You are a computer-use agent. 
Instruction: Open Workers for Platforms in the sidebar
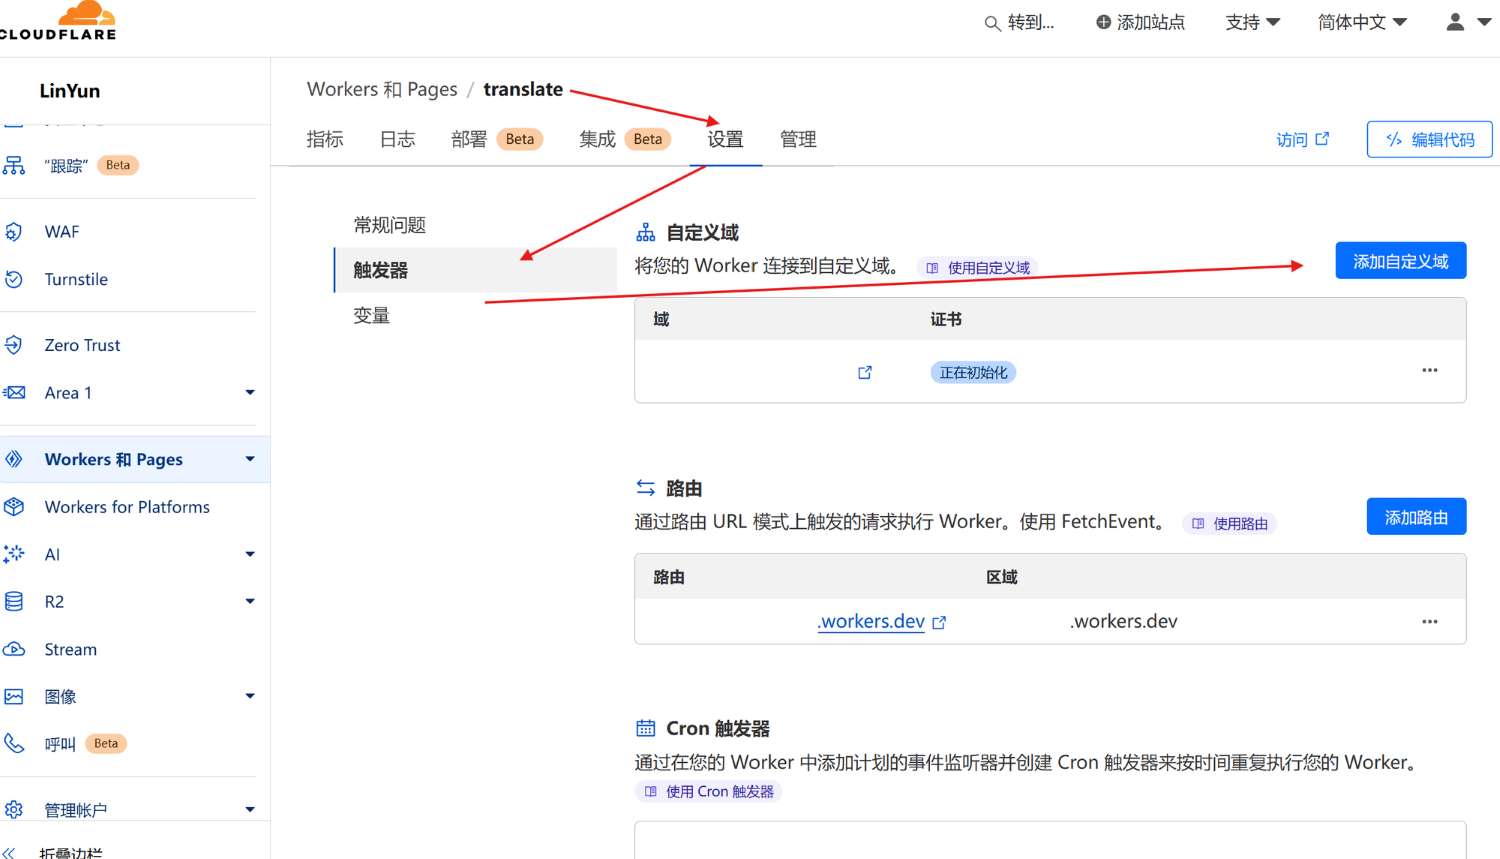[127, 507]
